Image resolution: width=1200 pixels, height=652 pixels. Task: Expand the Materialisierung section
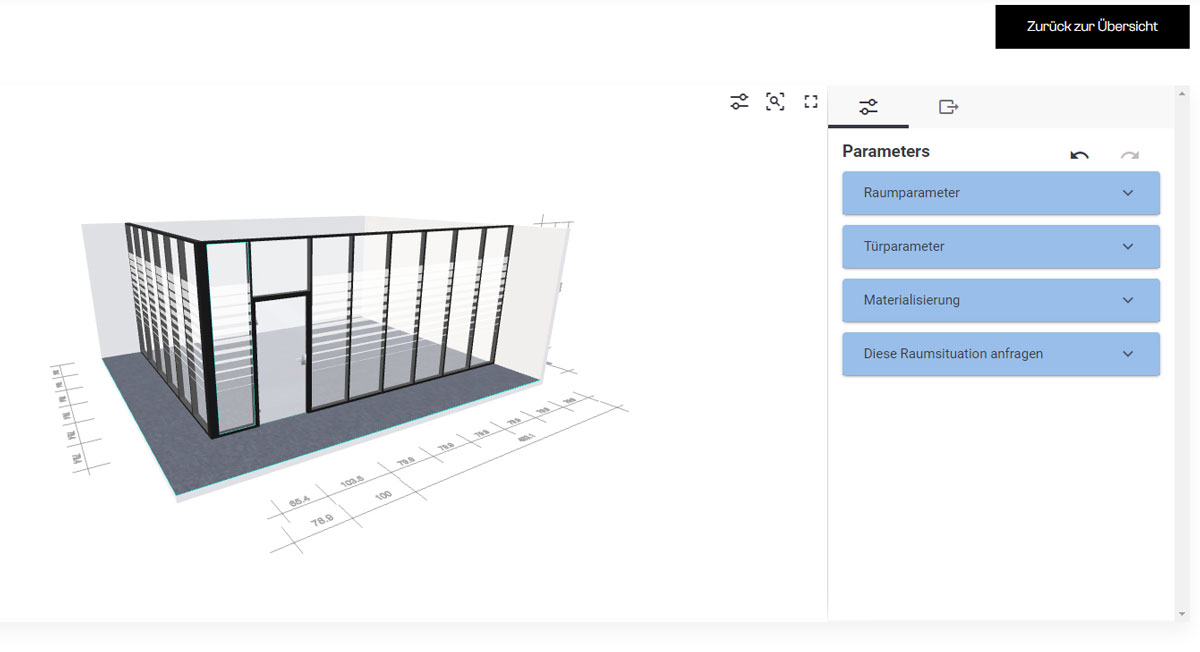(1000, 300)
